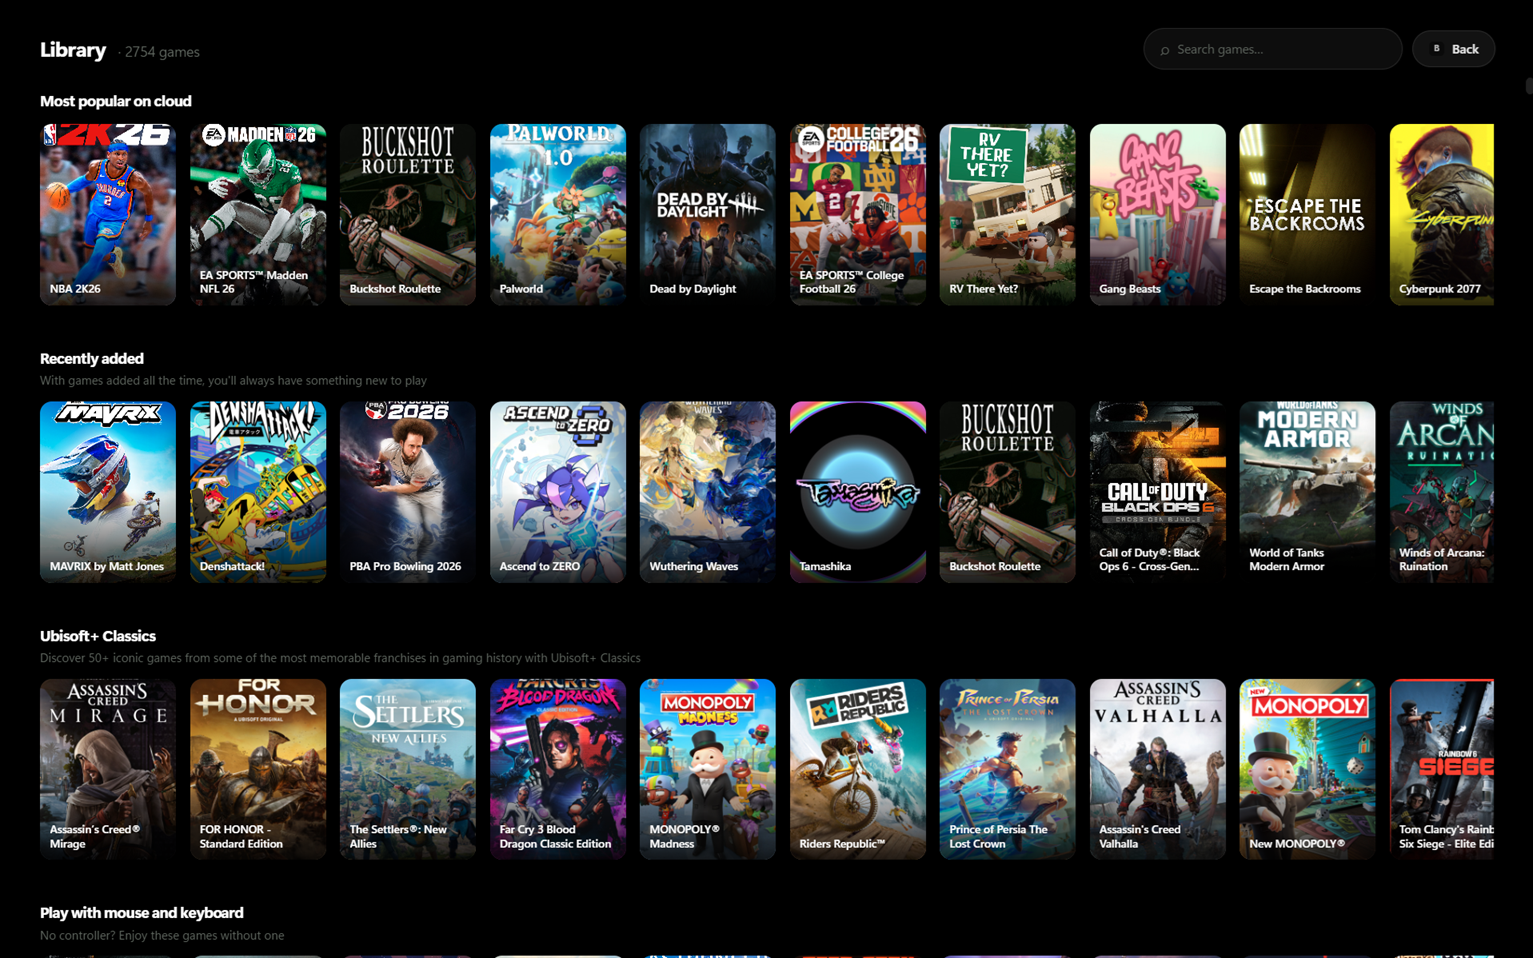Open the RV There Yet? card
Image resolution: width=1533 pixels, height=958 pixels.
(1008, 214)
